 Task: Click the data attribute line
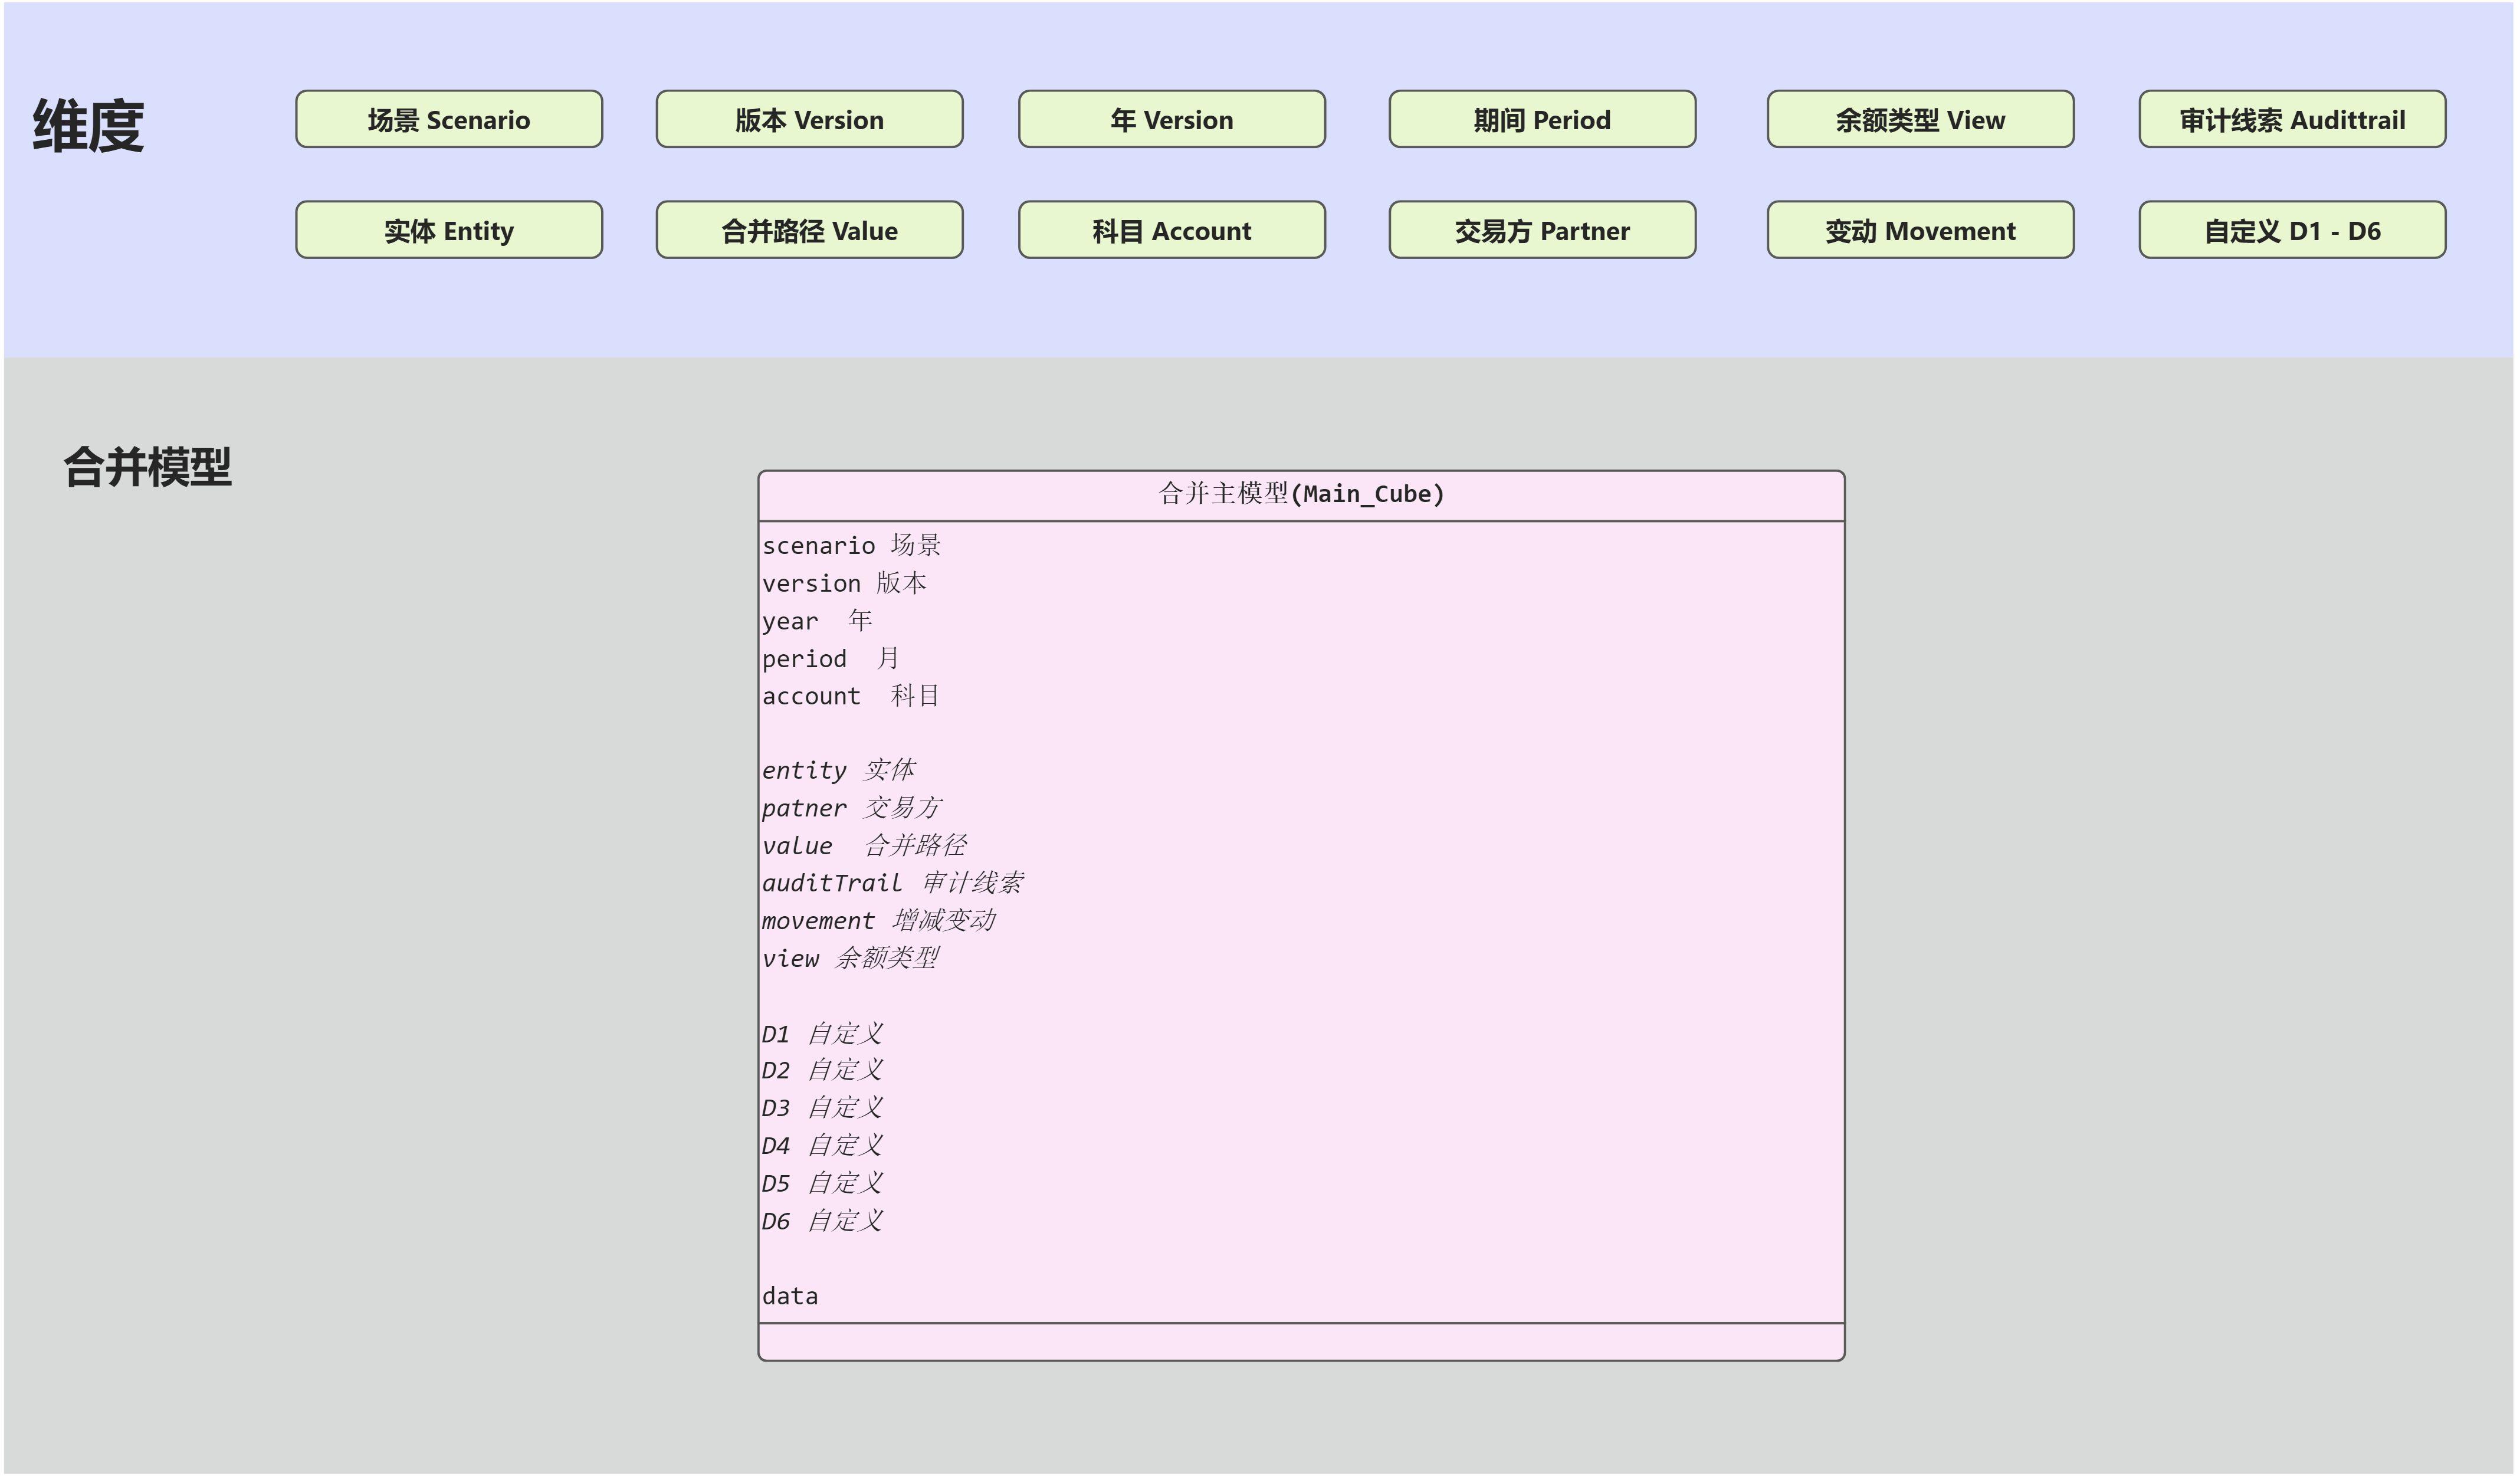(790, 1297)
